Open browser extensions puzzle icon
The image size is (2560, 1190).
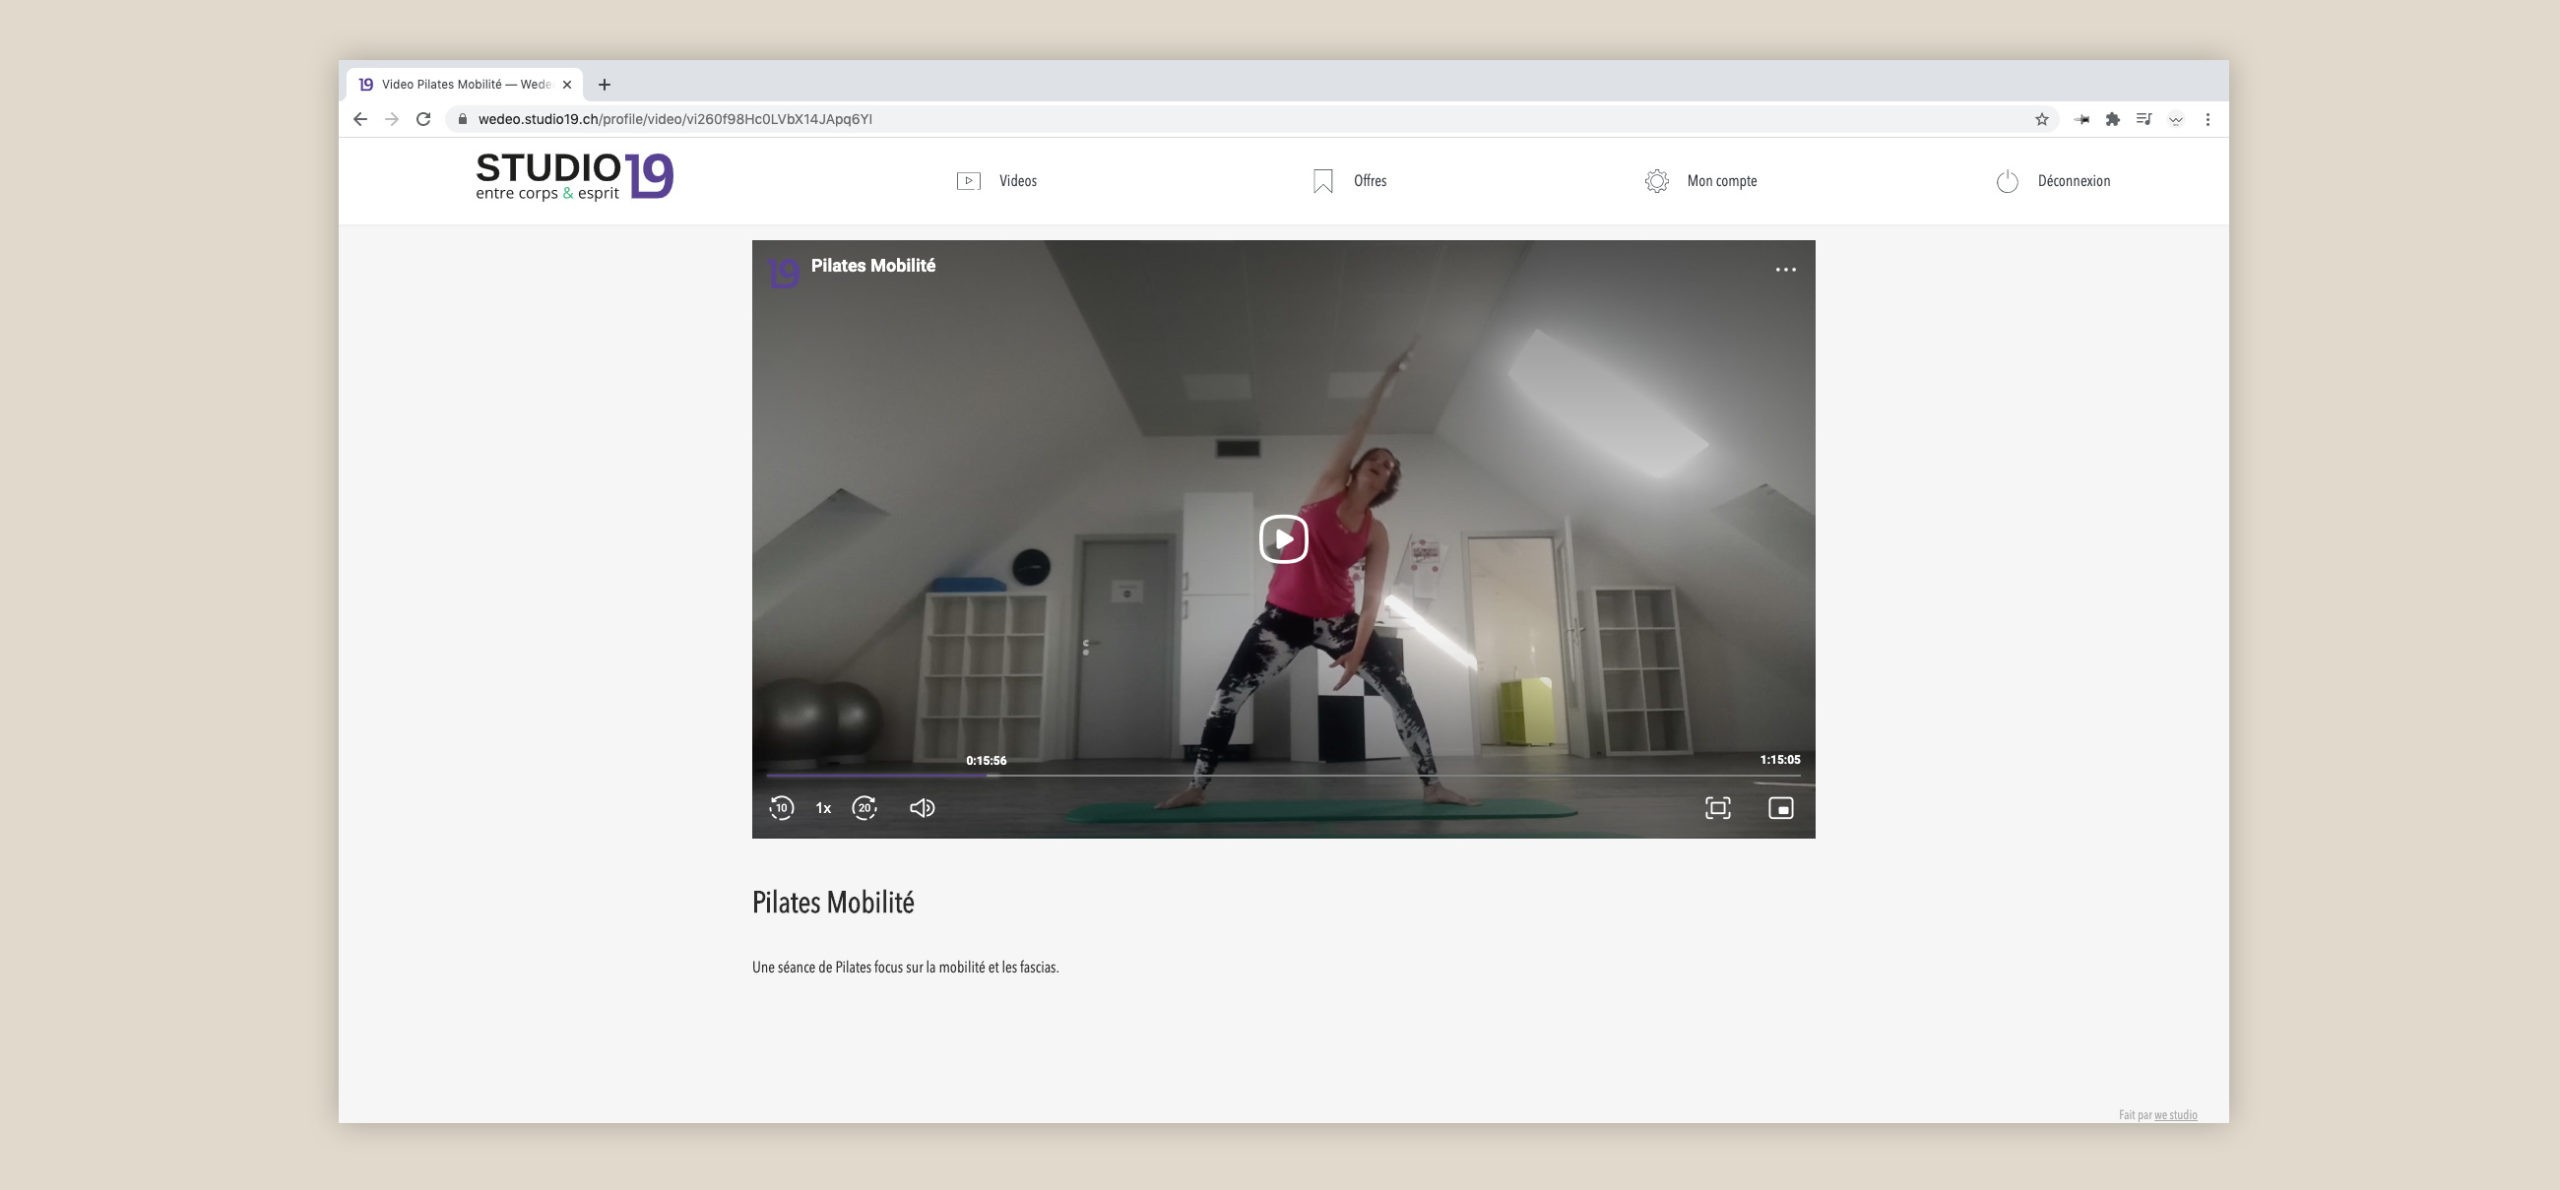[x=2112, y=119]
